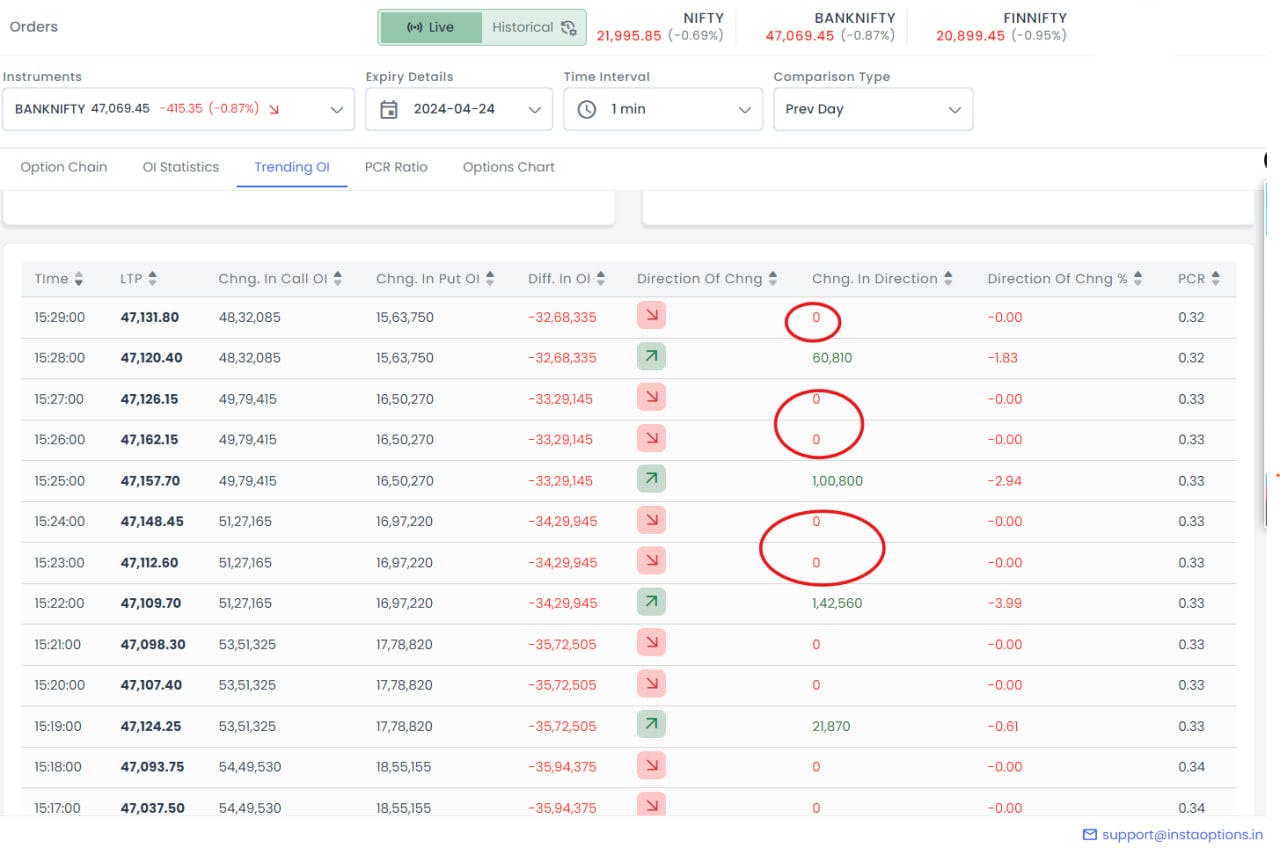Click the BANKNIFTY index quote in the header

pos(830,27)
